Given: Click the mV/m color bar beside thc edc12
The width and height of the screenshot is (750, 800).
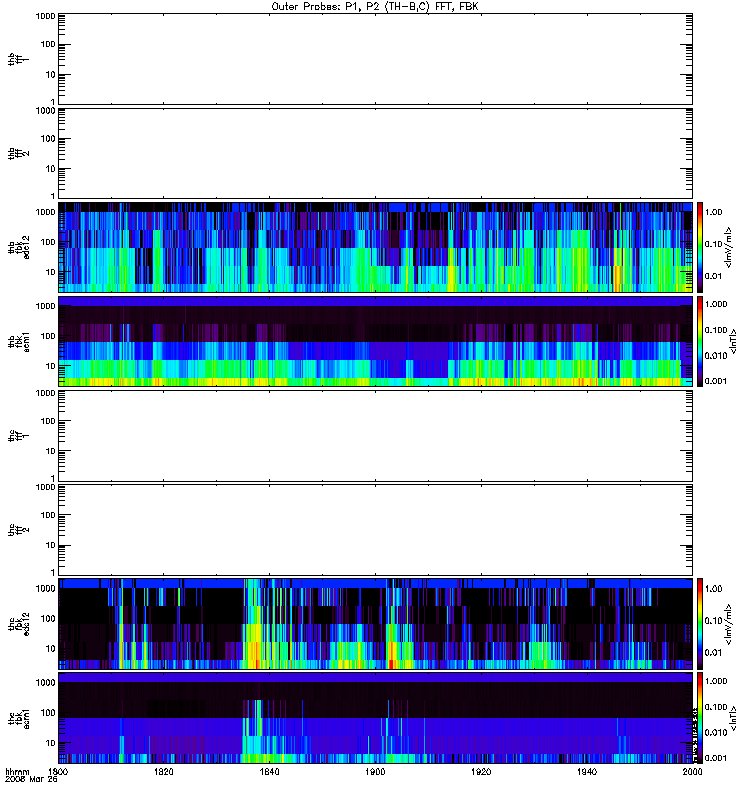Looking at the screenshot, I should (700, 624).
